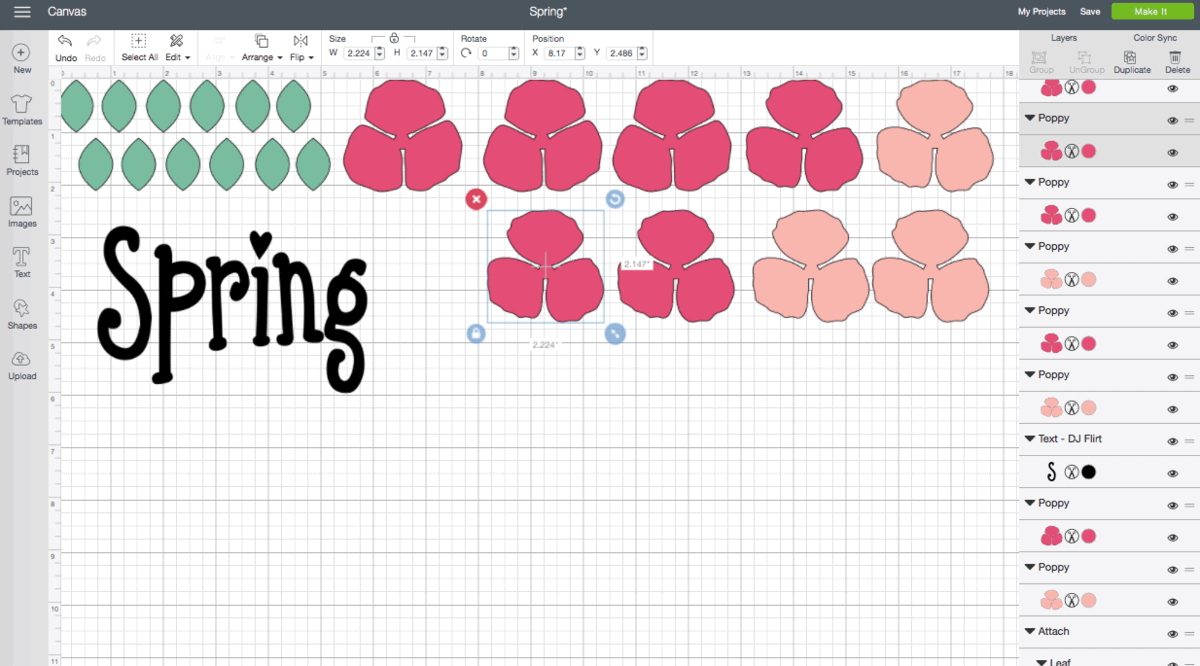Select the Text - DJ Flirt layer name

click(1070, 439)
